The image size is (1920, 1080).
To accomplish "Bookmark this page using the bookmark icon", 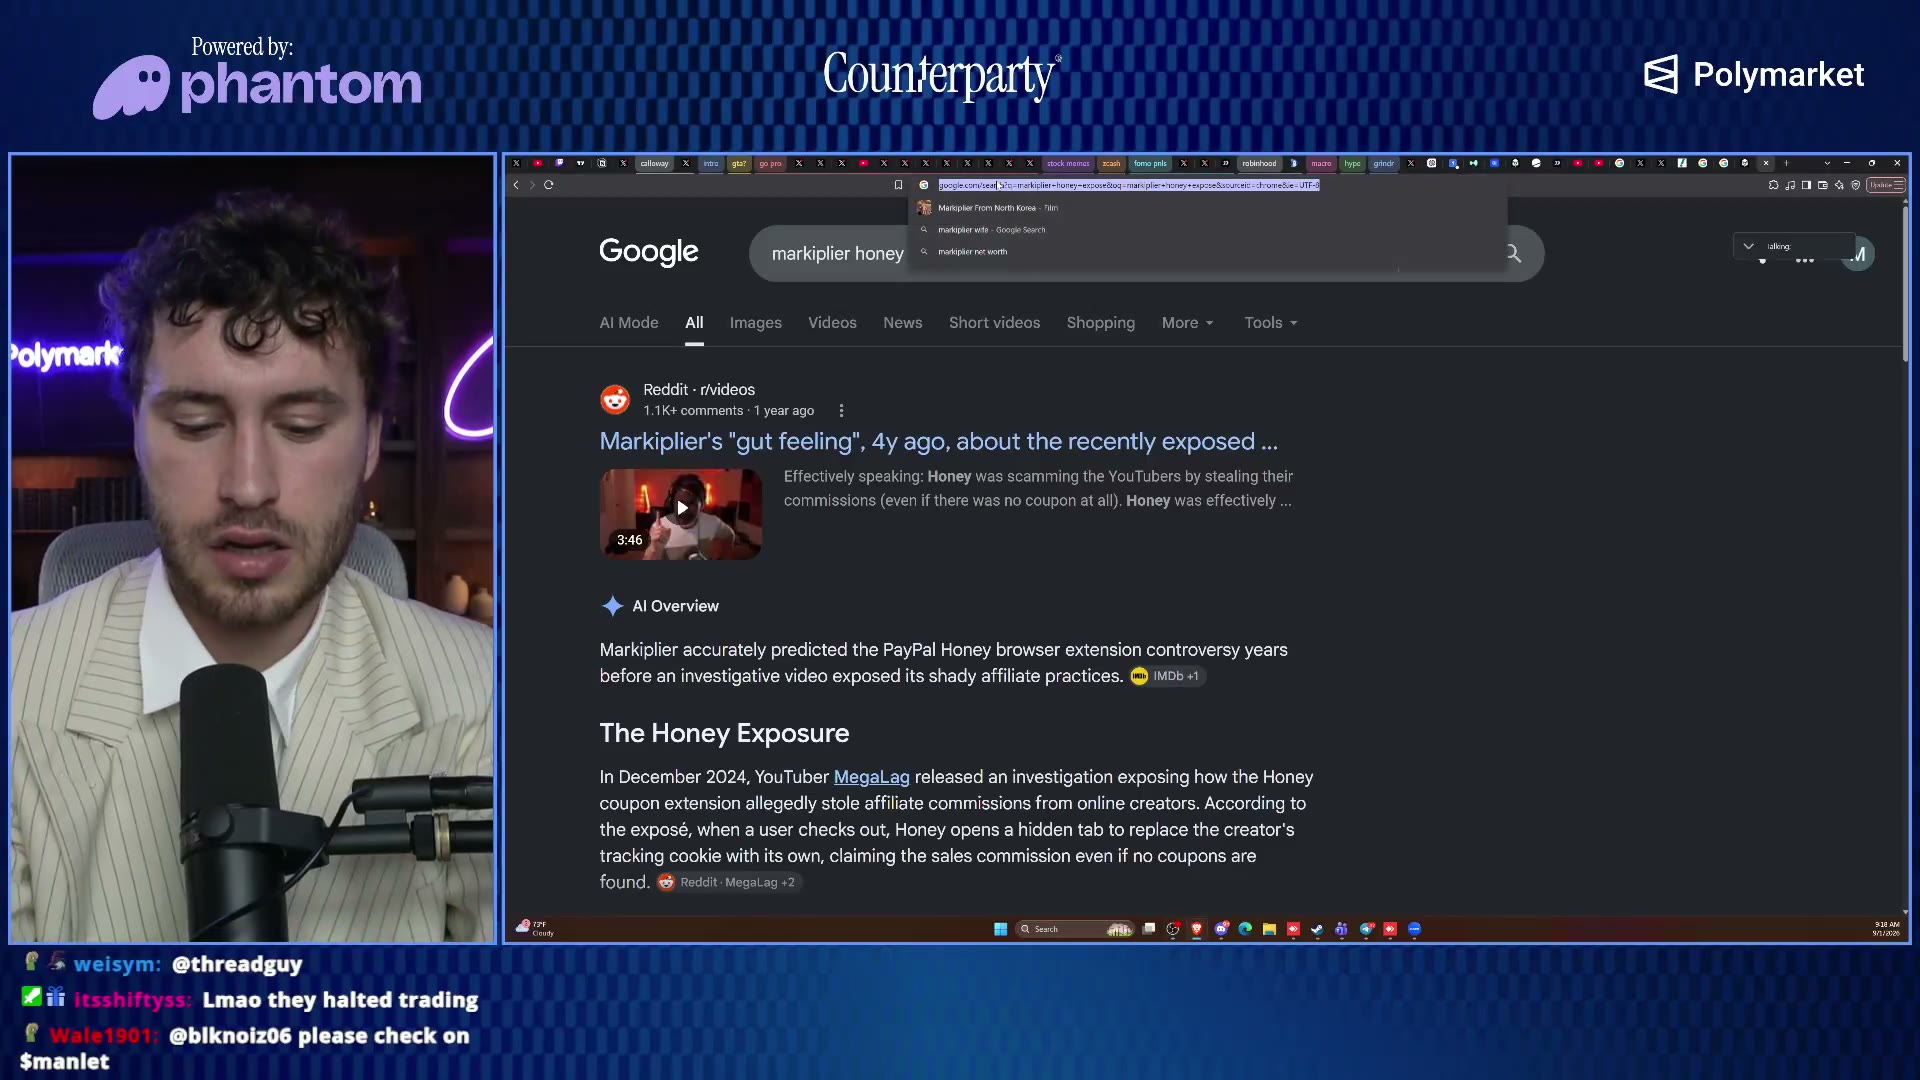I will [898, 185].
